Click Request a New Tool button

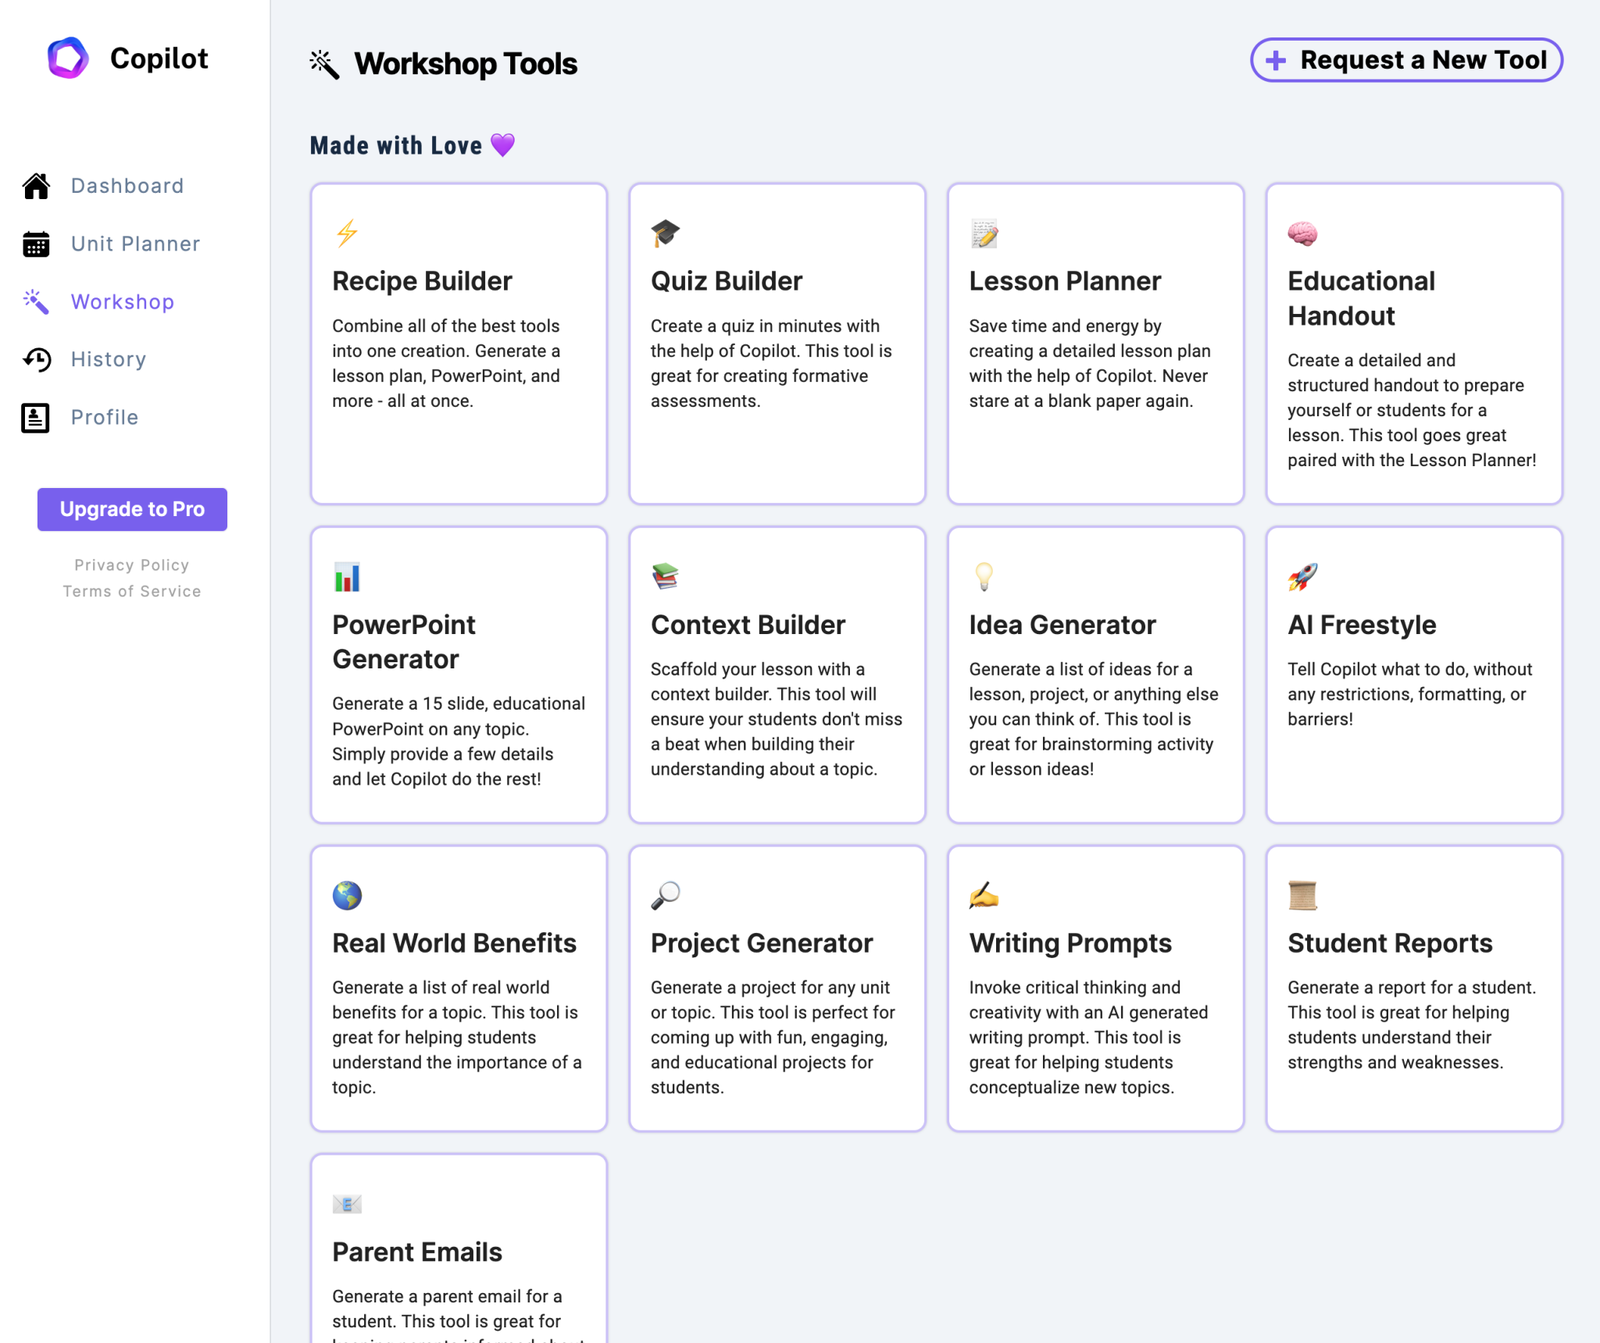point(1406,60)
